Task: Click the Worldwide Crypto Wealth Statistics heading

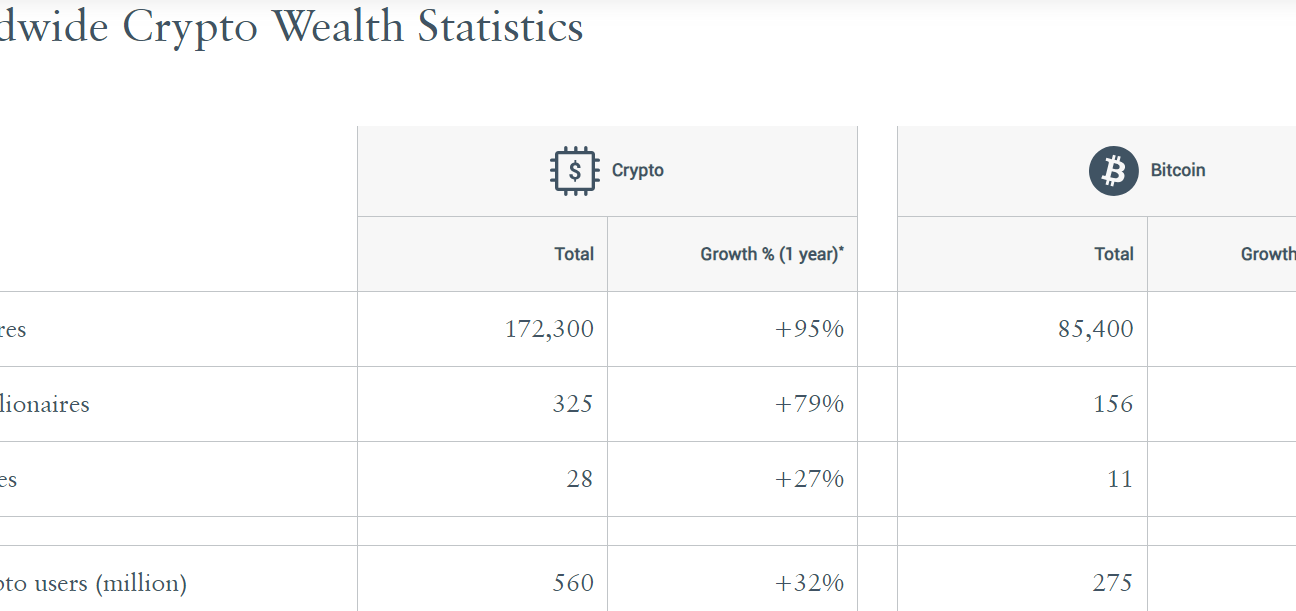Action: (x=292, y=27)
